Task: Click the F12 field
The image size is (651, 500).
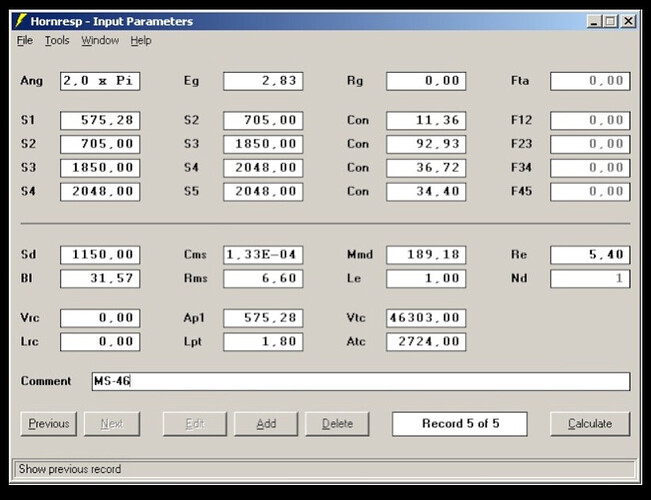Action: tap(590, 120)
